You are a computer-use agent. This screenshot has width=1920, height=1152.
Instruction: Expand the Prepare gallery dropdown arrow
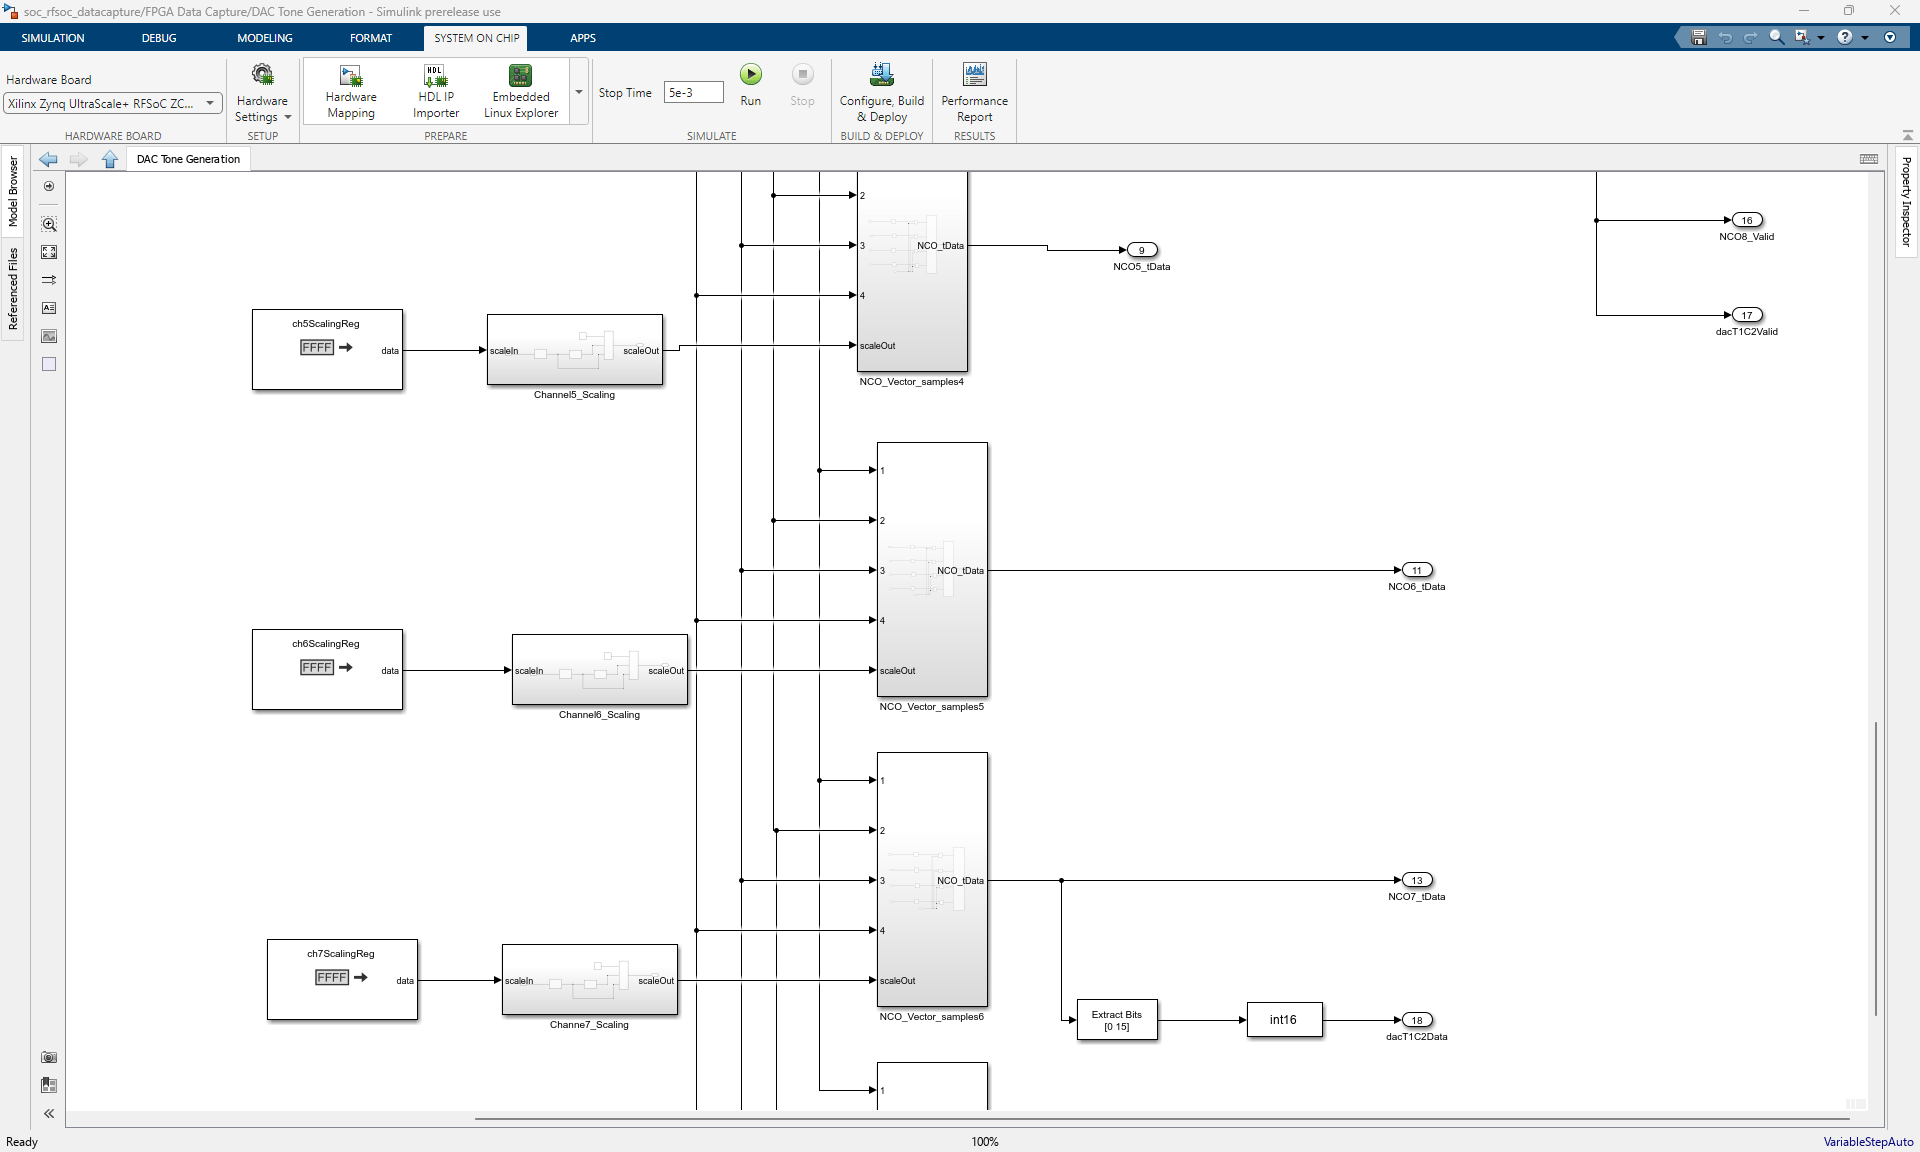point(579,92)
